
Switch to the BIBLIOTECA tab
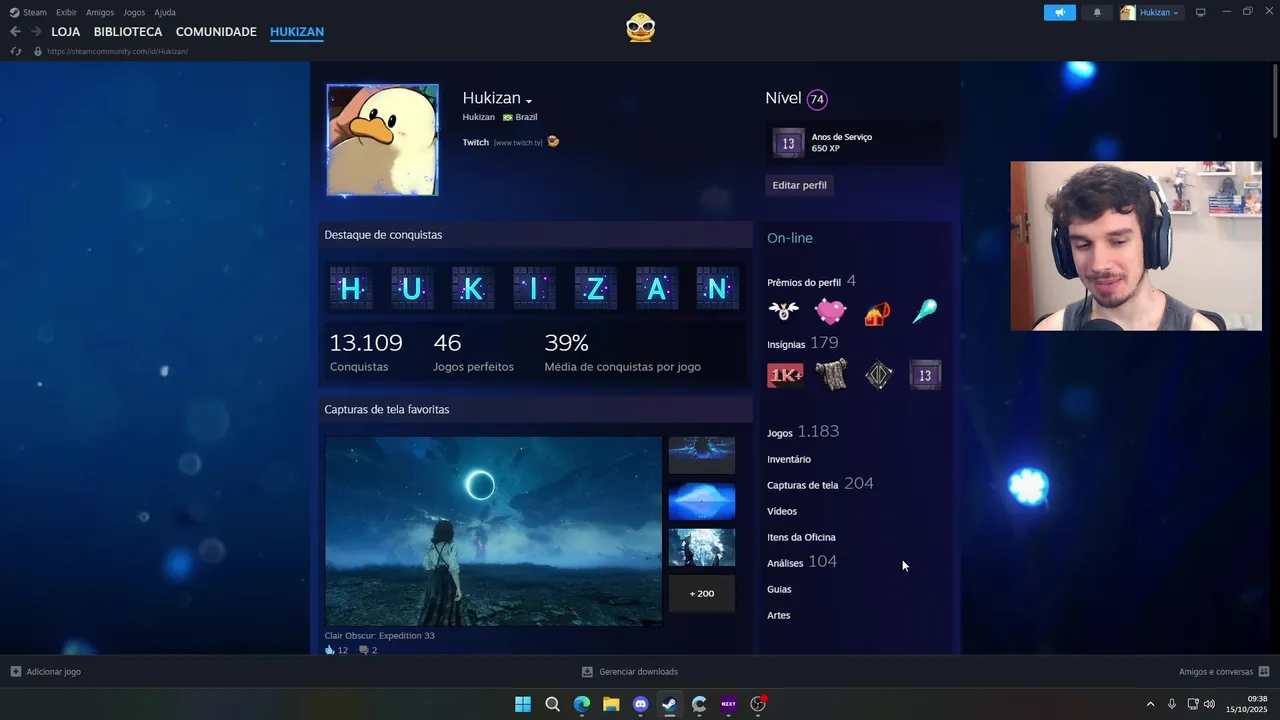[x=128, y=32]
